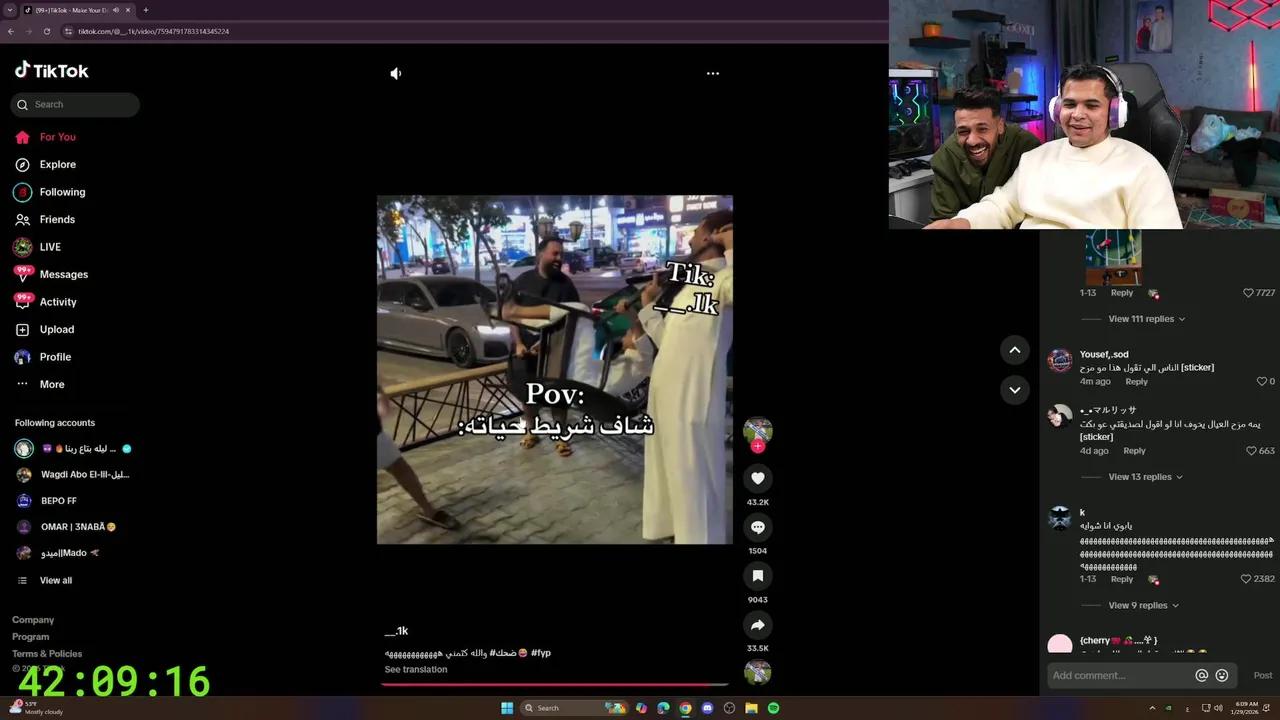1280x720 pixels.
Task: Like the video using the heart icon
Action: point(757,478)
